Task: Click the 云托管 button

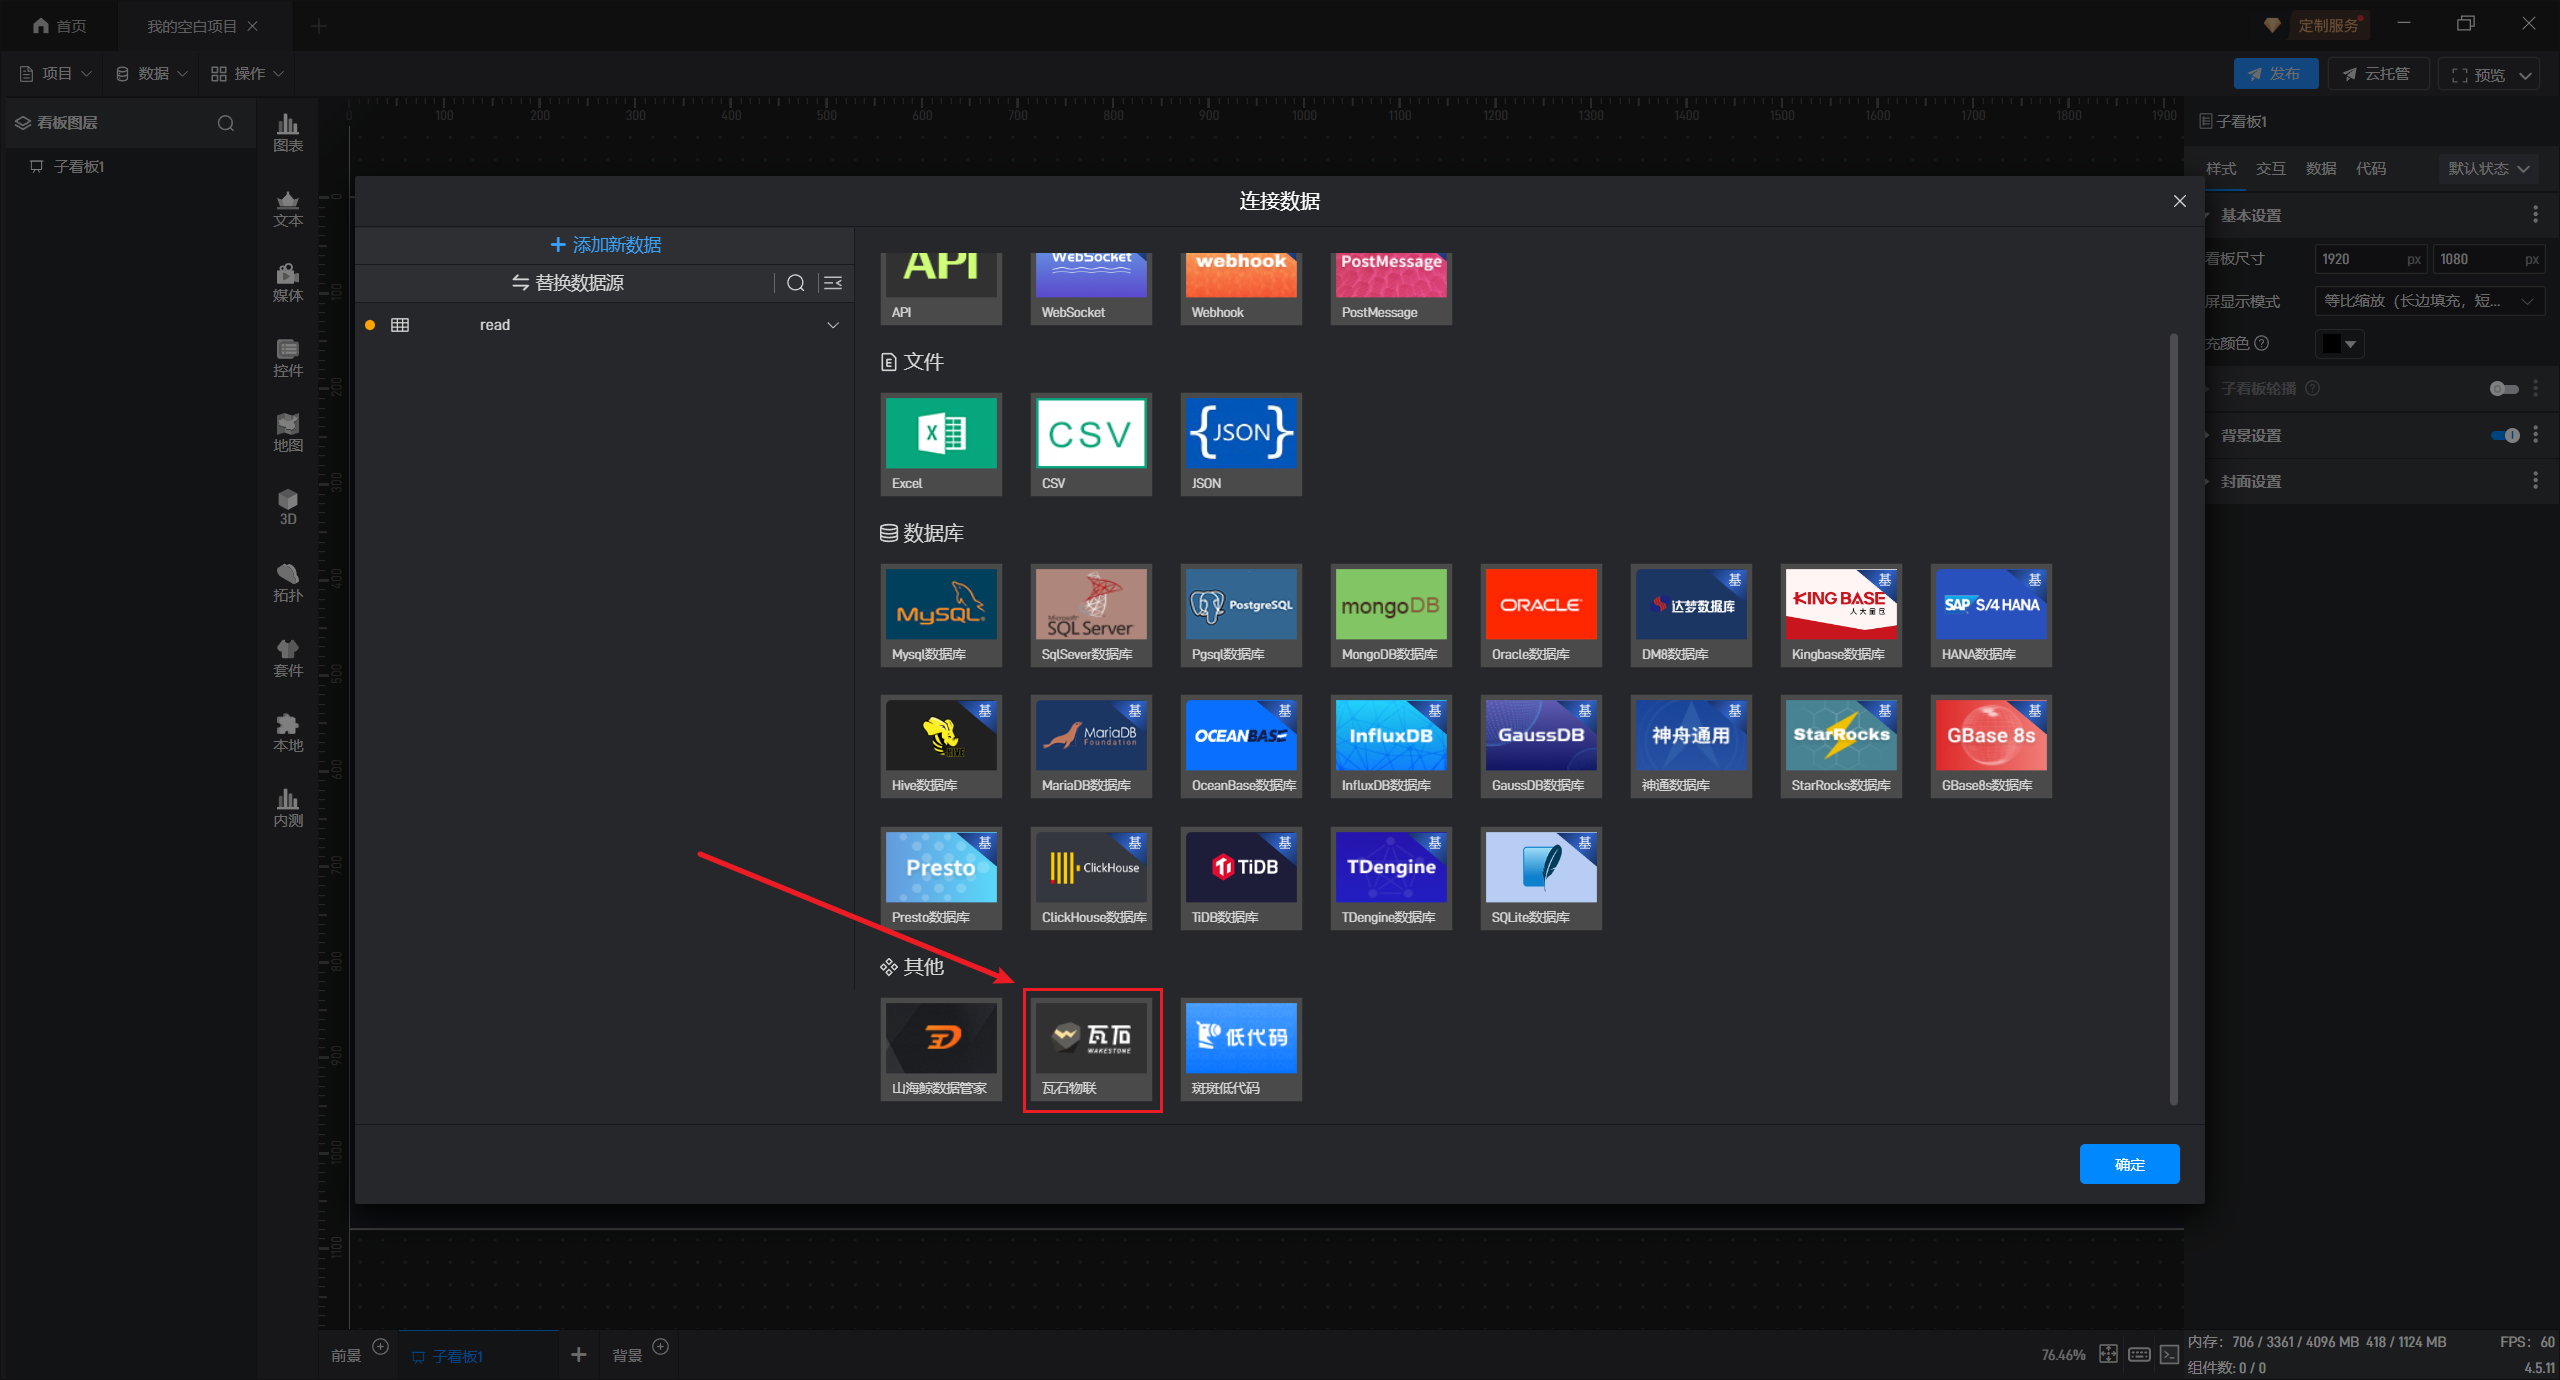Action: click(2378, 74)
